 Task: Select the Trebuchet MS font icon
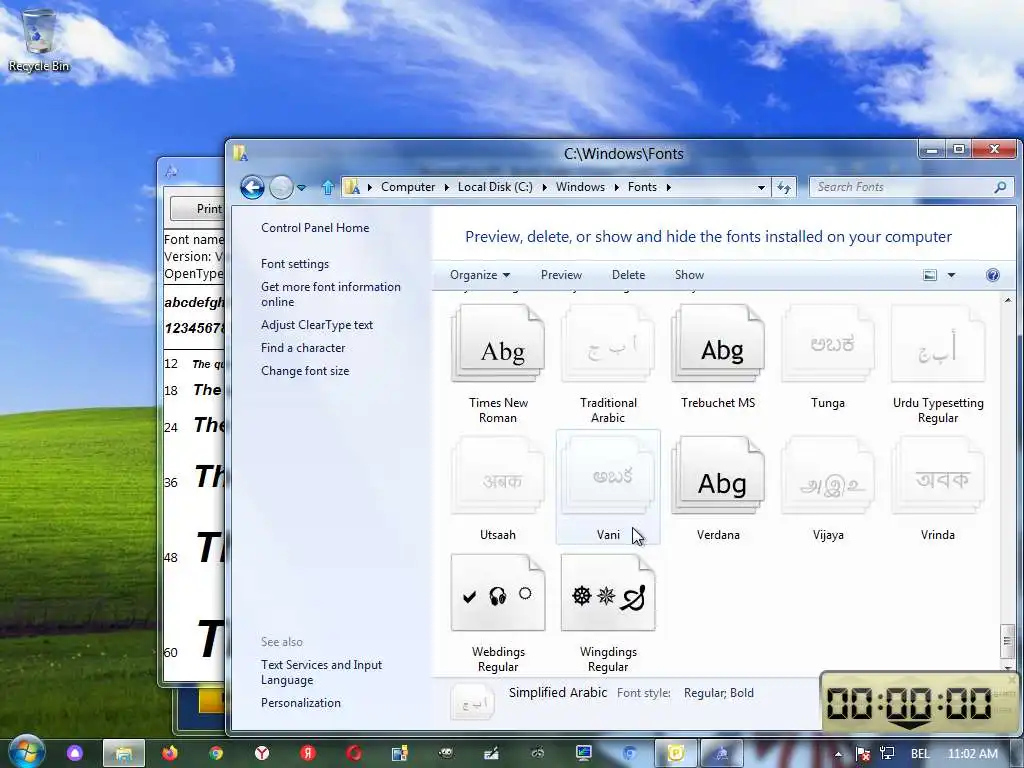point(718,344)
